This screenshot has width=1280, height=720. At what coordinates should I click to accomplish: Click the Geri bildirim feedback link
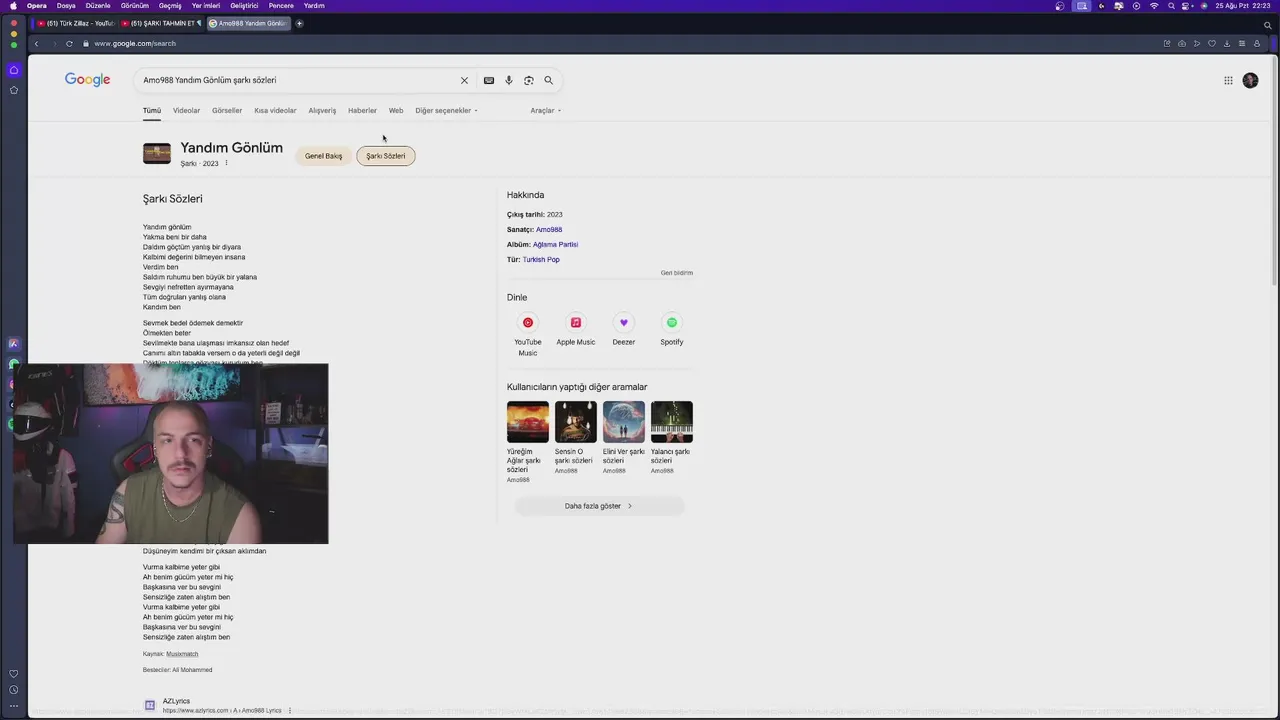point(676,273)
